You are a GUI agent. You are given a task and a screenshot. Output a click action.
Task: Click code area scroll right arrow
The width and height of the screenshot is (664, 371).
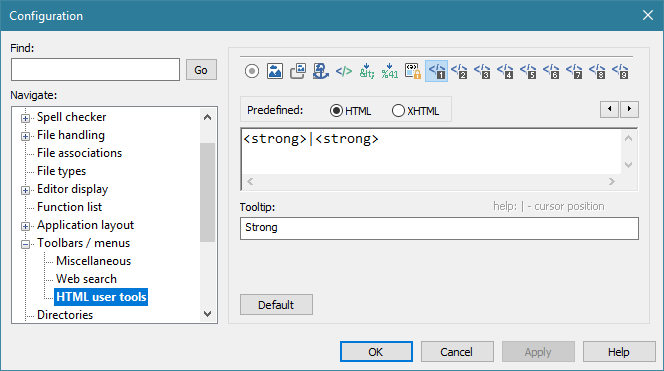tap(611, 182)
